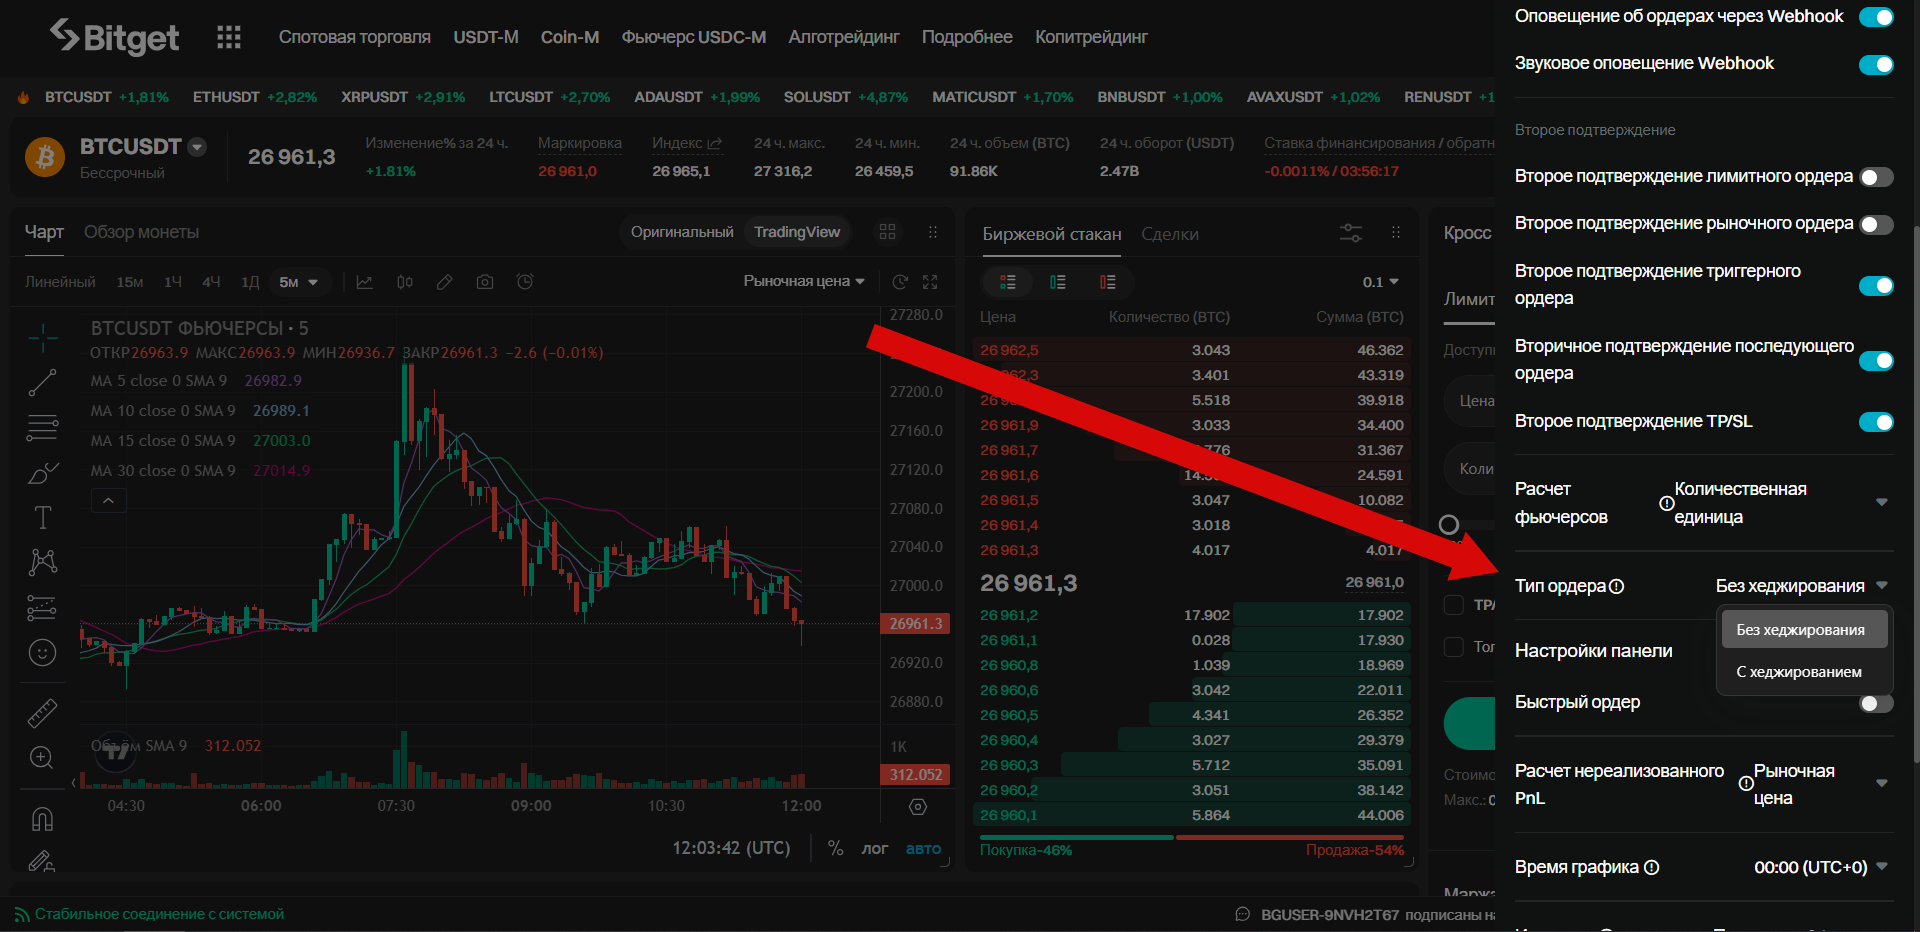Expand chart to fullscreen
Screen dimensions: 1920x932
tap(930, 282)
